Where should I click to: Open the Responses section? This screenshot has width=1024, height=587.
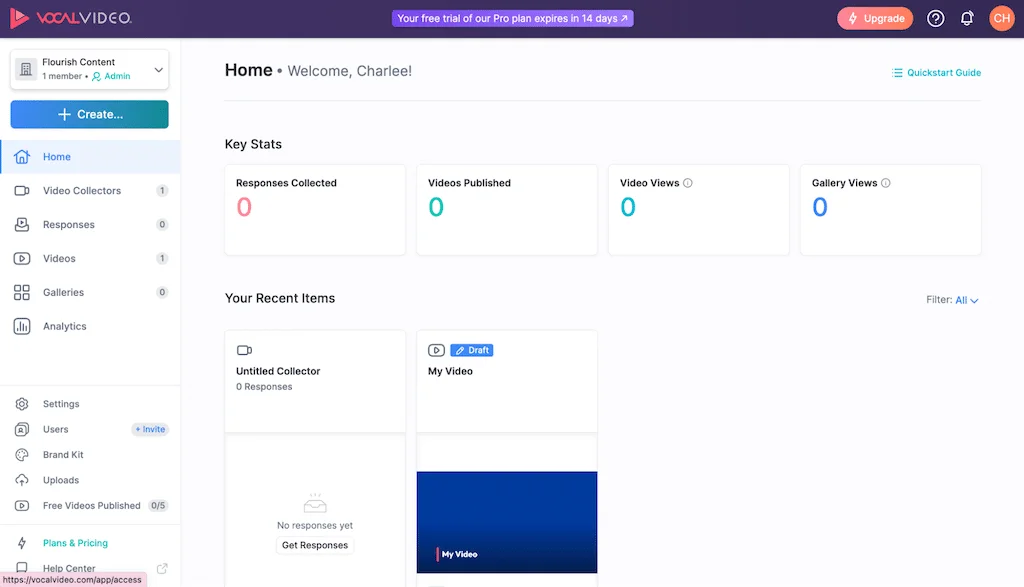click(x=67, y=224)
